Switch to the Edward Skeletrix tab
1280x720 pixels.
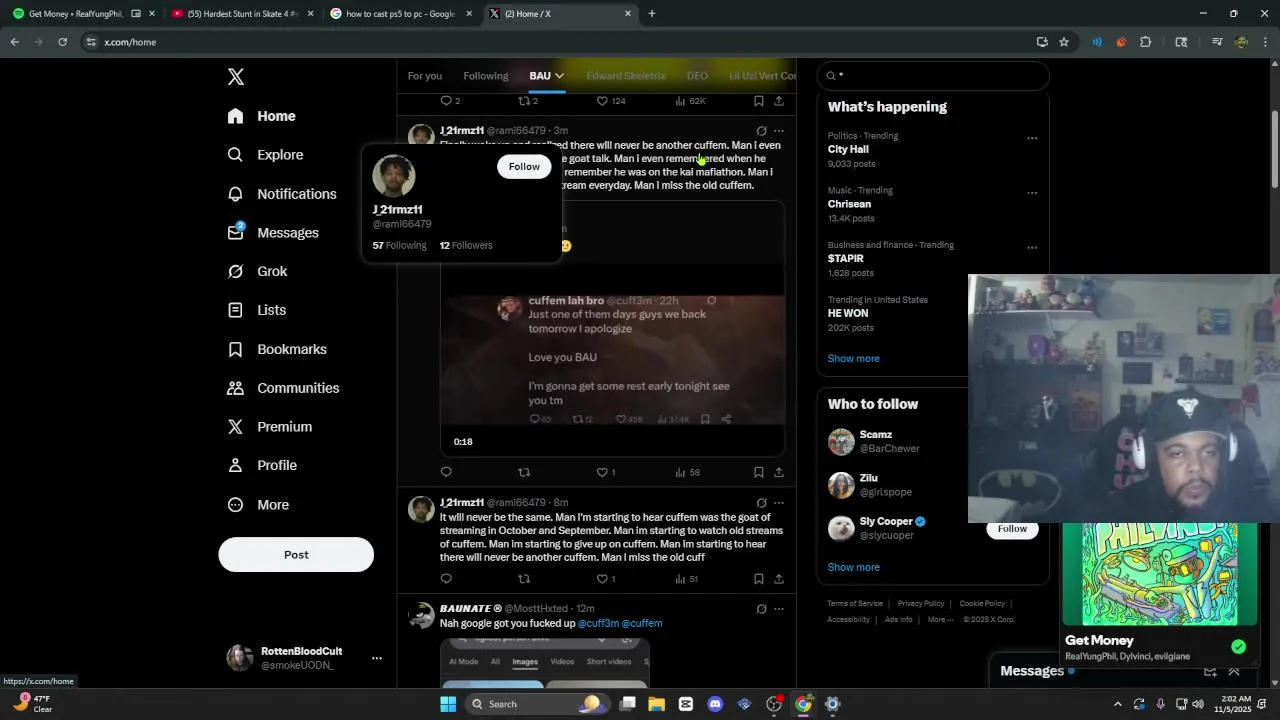click(626, 76)
